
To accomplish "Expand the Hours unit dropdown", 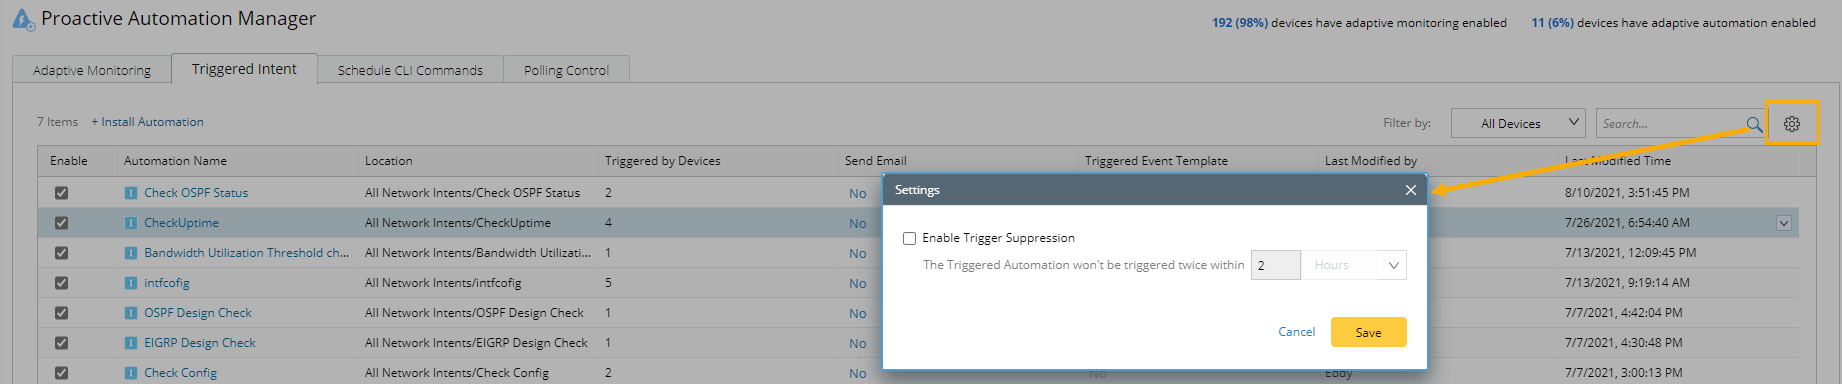I will pyautogui.click(x=1354, y=265).
